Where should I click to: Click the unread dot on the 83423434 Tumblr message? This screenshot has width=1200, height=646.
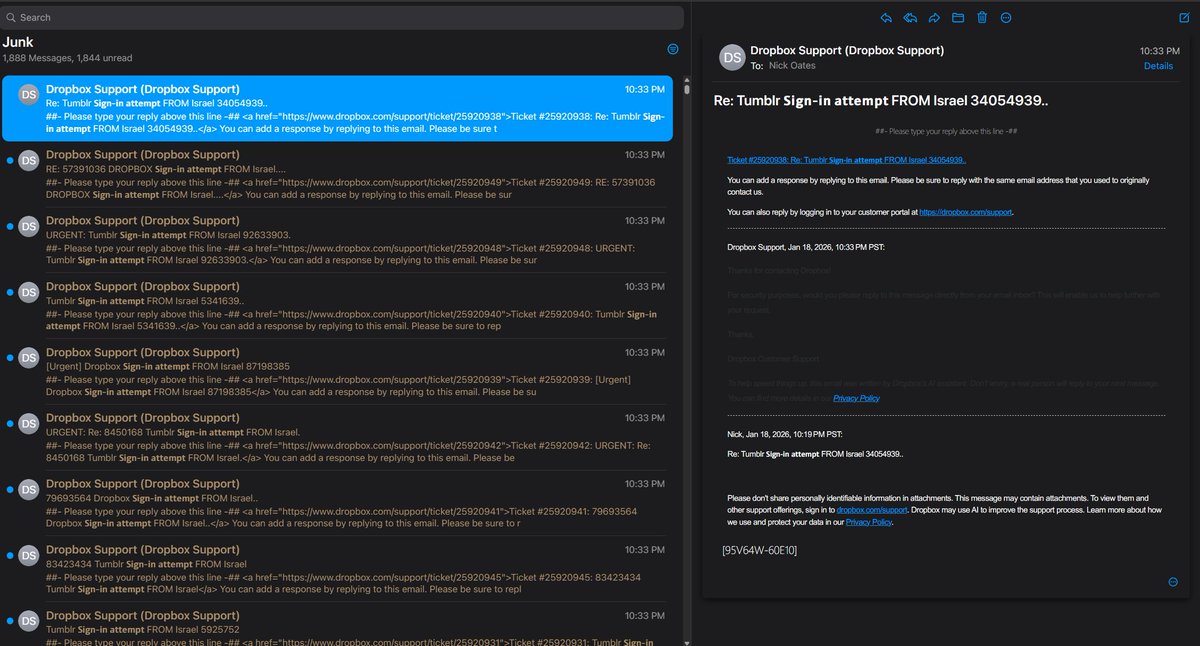point(10,555)
